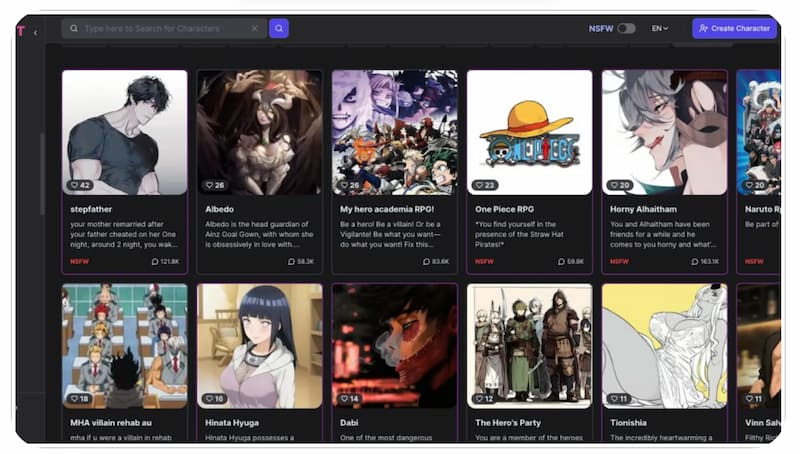
Task: Open the MHA villain rehab au title
Action: click(111, 423)
